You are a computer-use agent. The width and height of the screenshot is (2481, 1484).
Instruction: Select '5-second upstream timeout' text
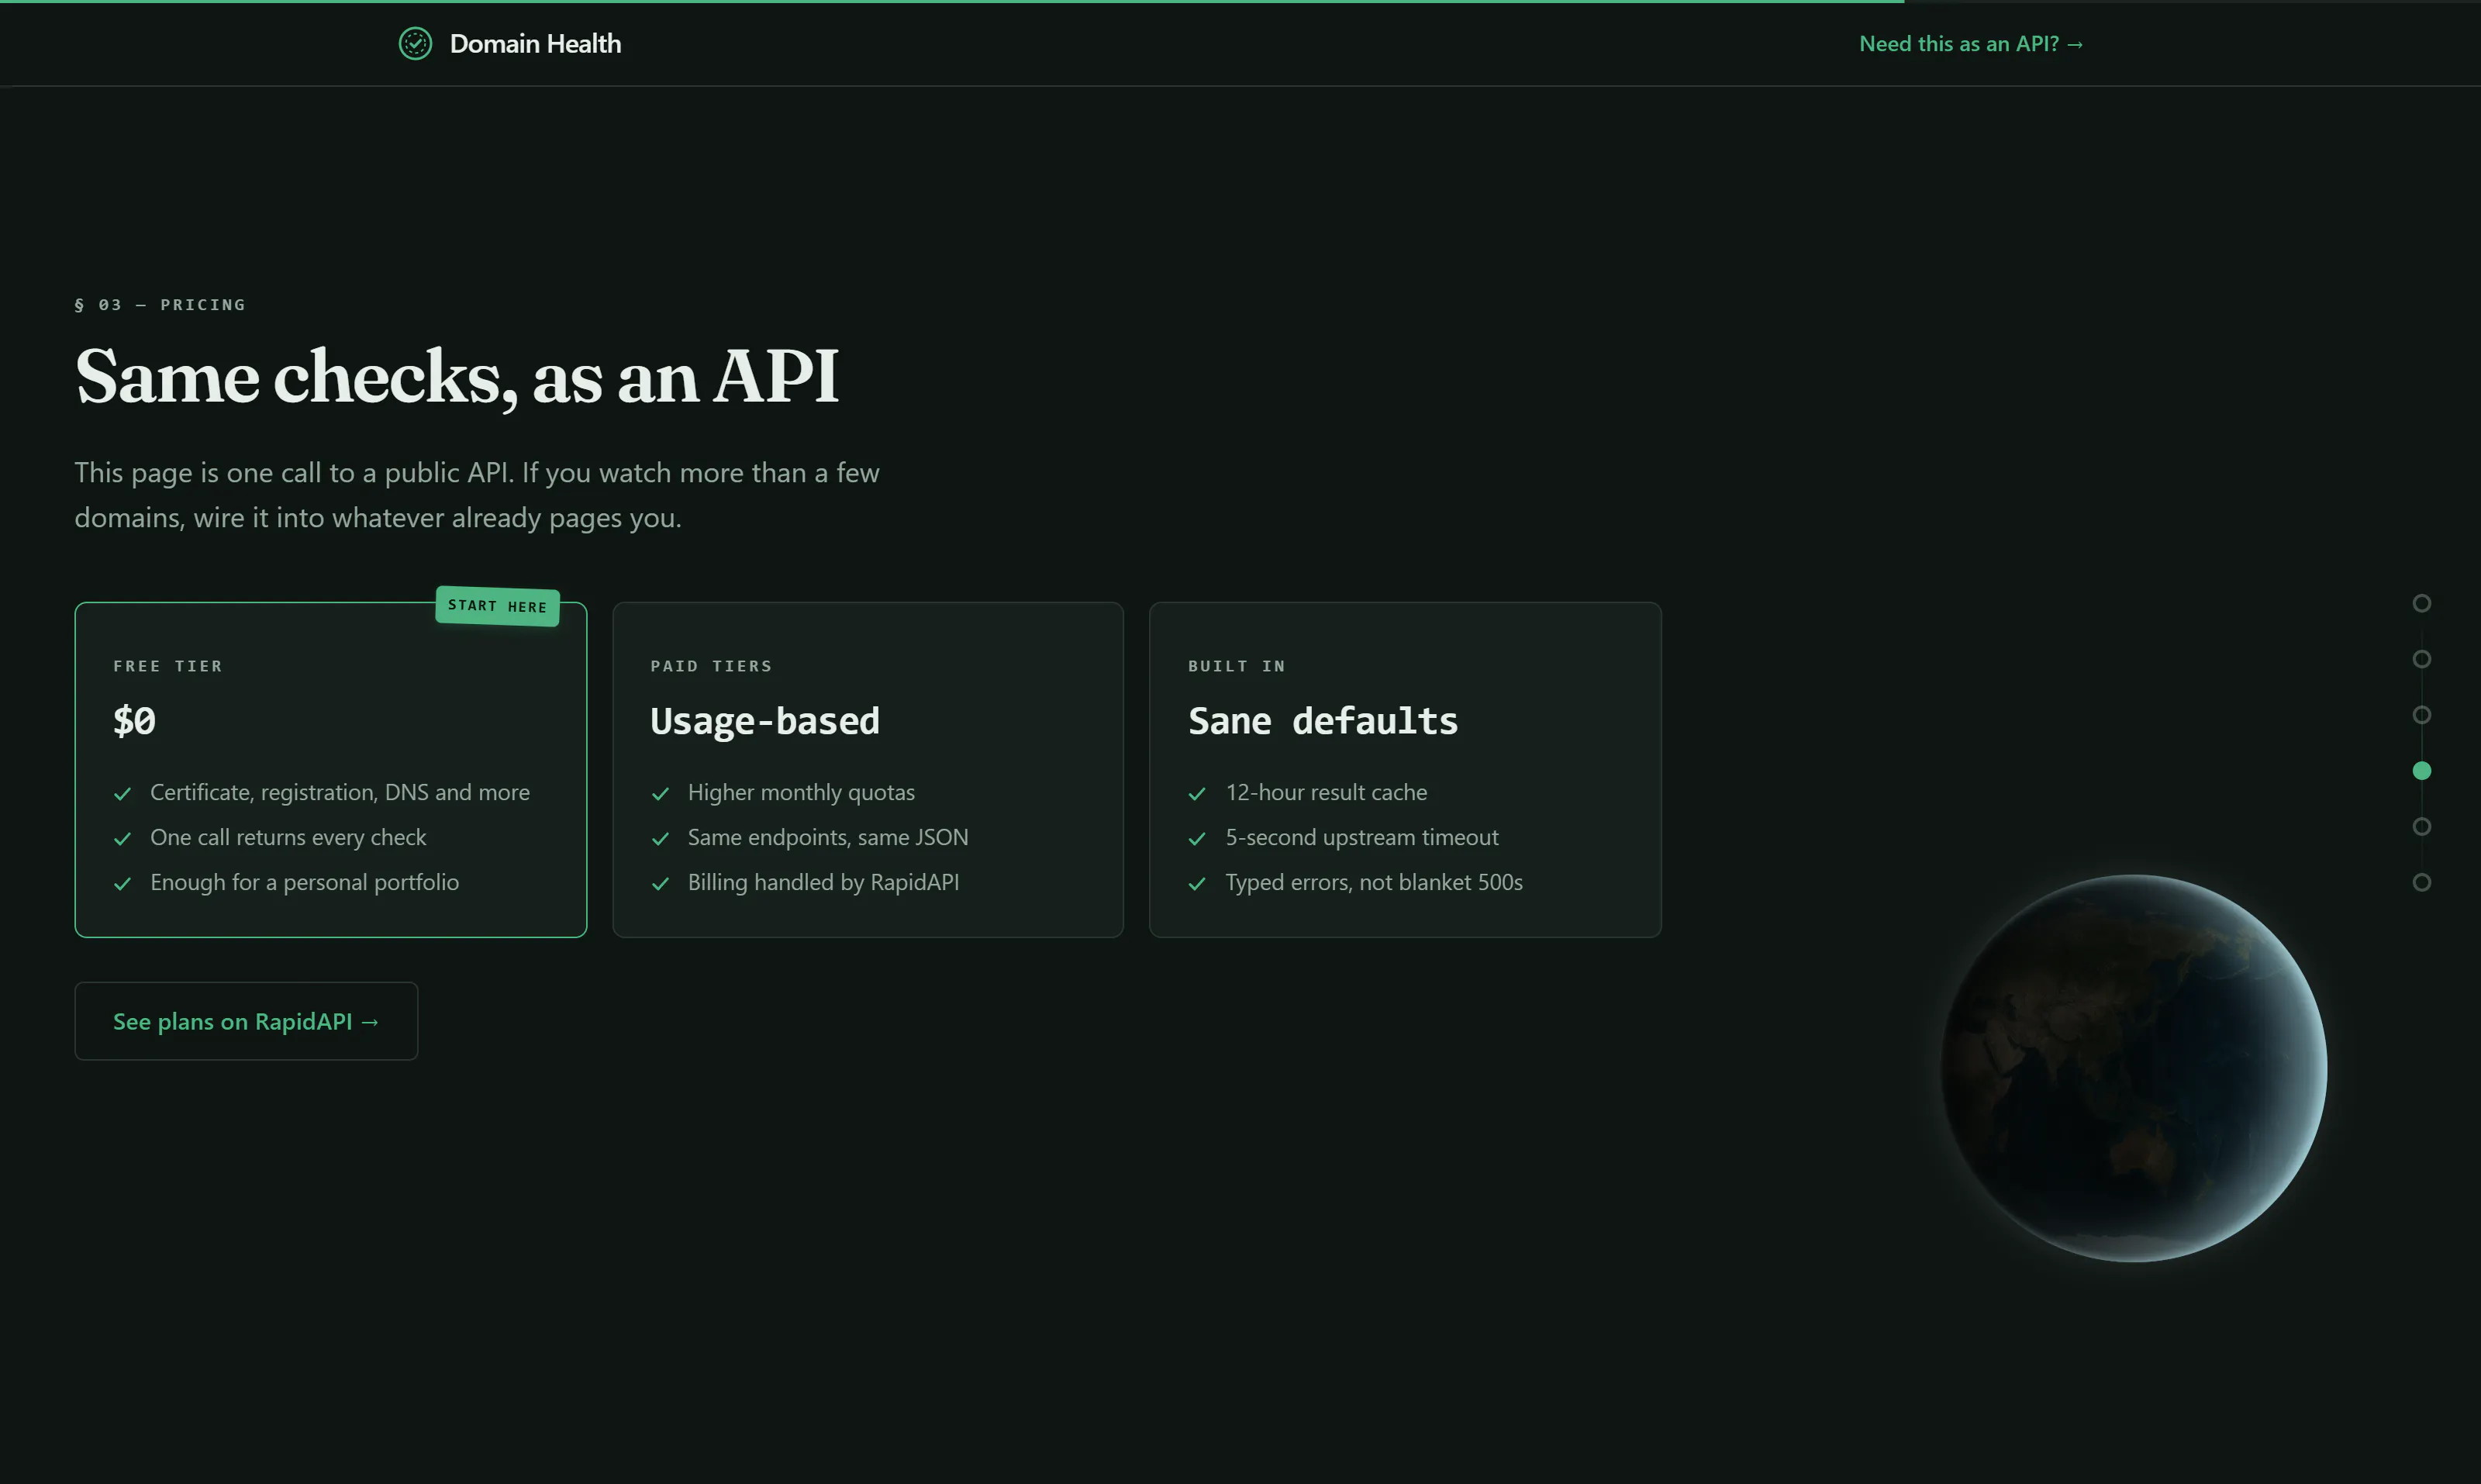[1362, 838]
